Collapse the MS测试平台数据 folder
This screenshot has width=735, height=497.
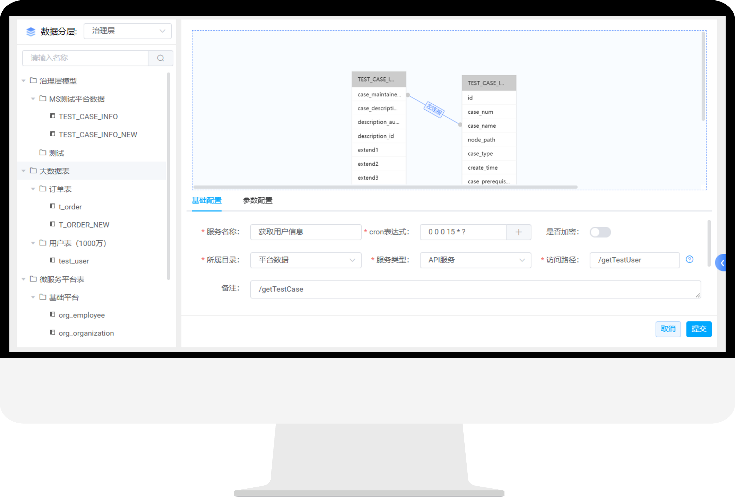(x=32, y=99)
